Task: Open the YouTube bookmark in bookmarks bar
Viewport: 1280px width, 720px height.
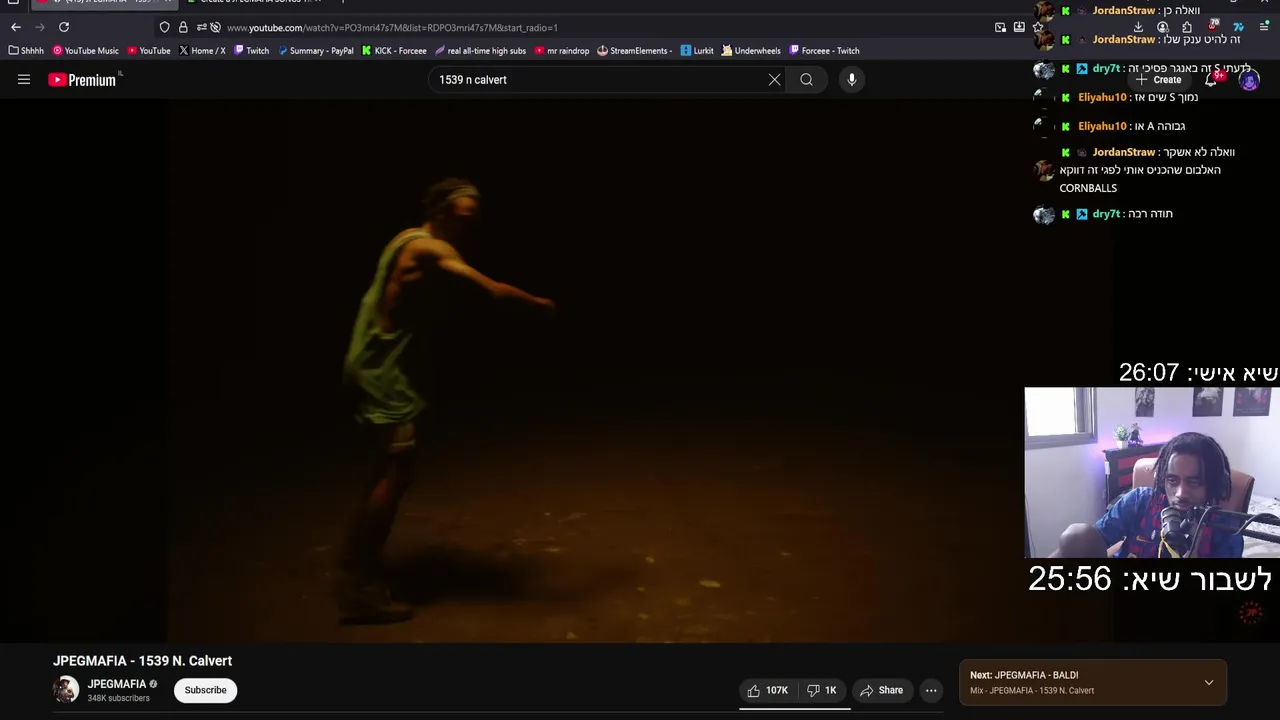Action: [149, 50]
